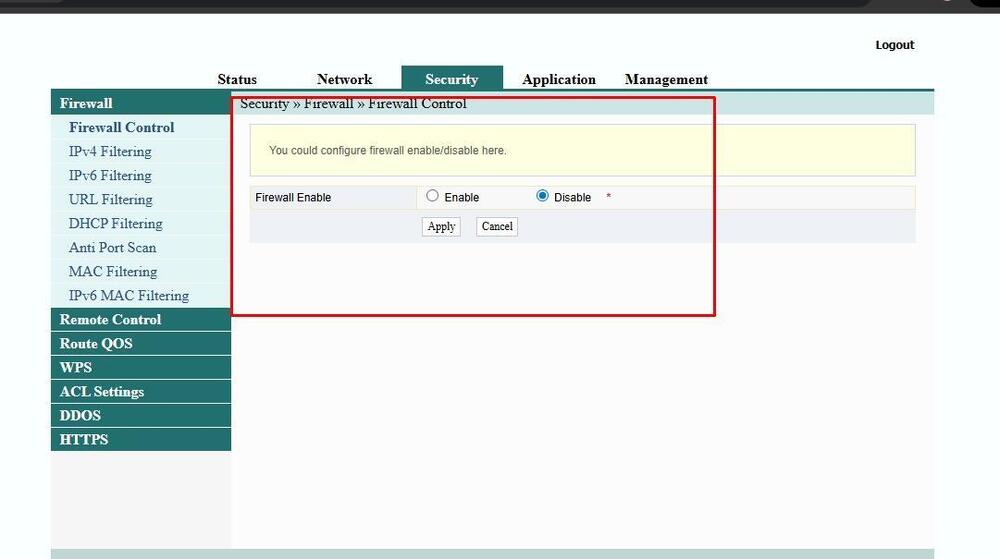Expand the WPS section

tap(141, 368)
